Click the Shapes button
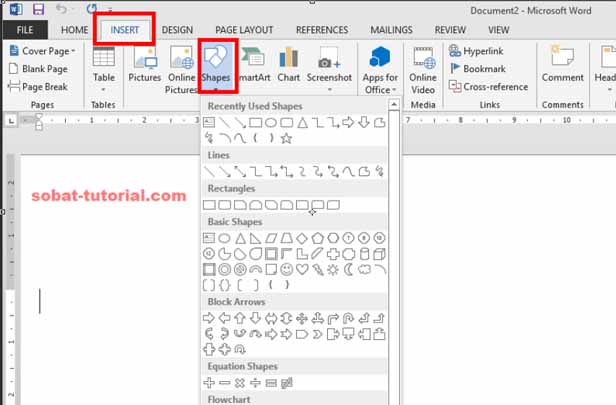 point(216,67)
